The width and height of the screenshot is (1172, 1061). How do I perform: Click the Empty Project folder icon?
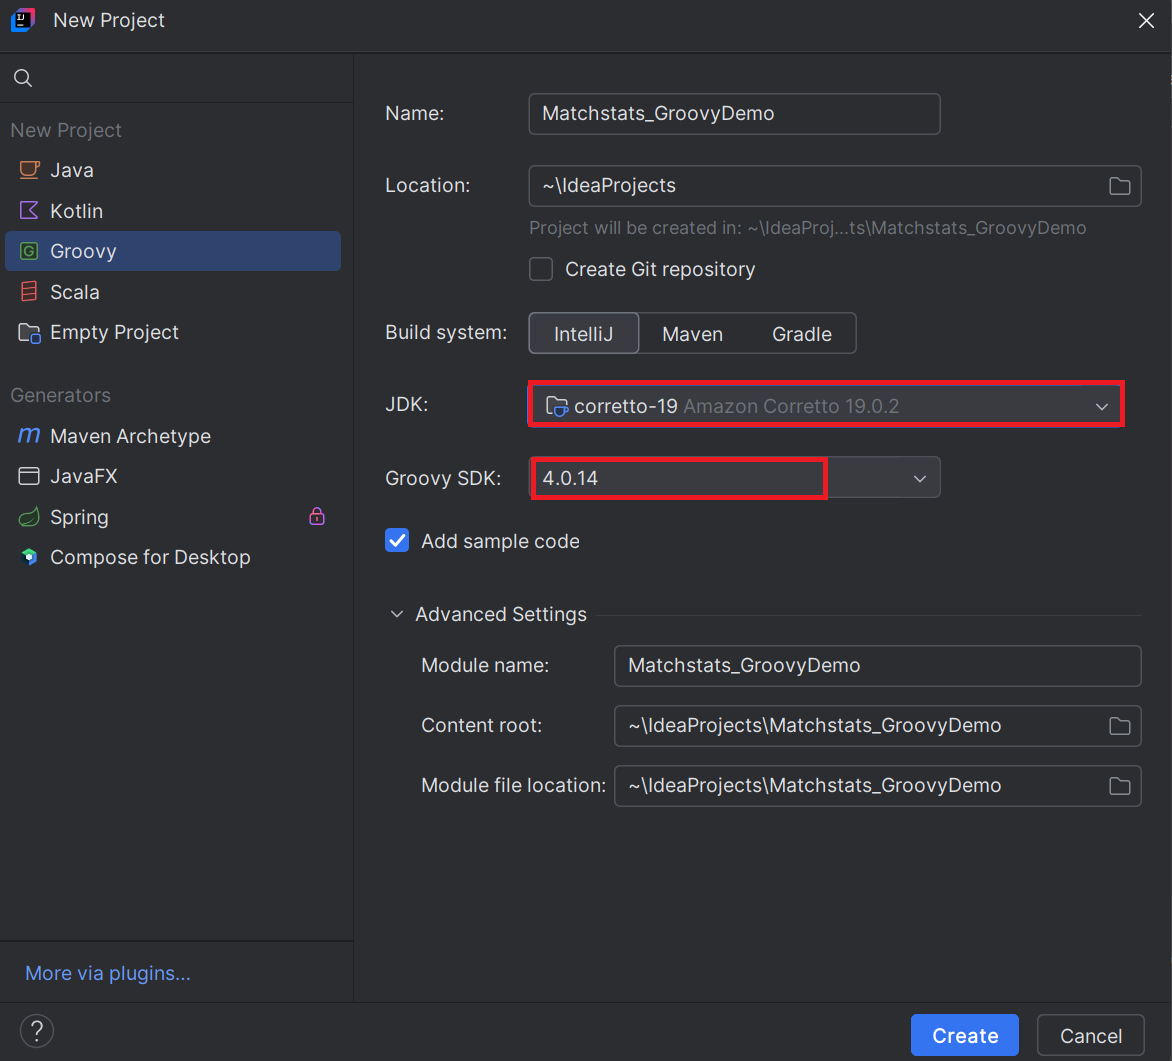29,333
